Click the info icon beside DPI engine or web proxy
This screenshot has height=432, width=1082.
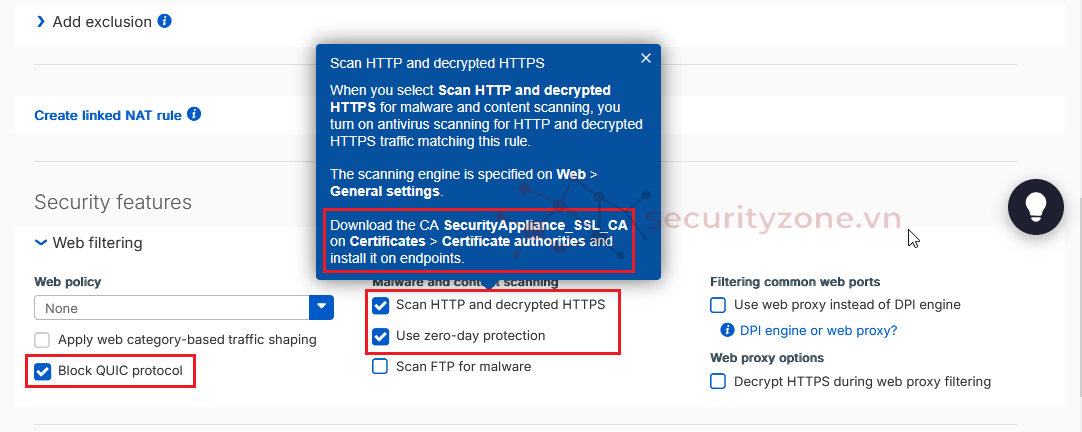[728, 330]
